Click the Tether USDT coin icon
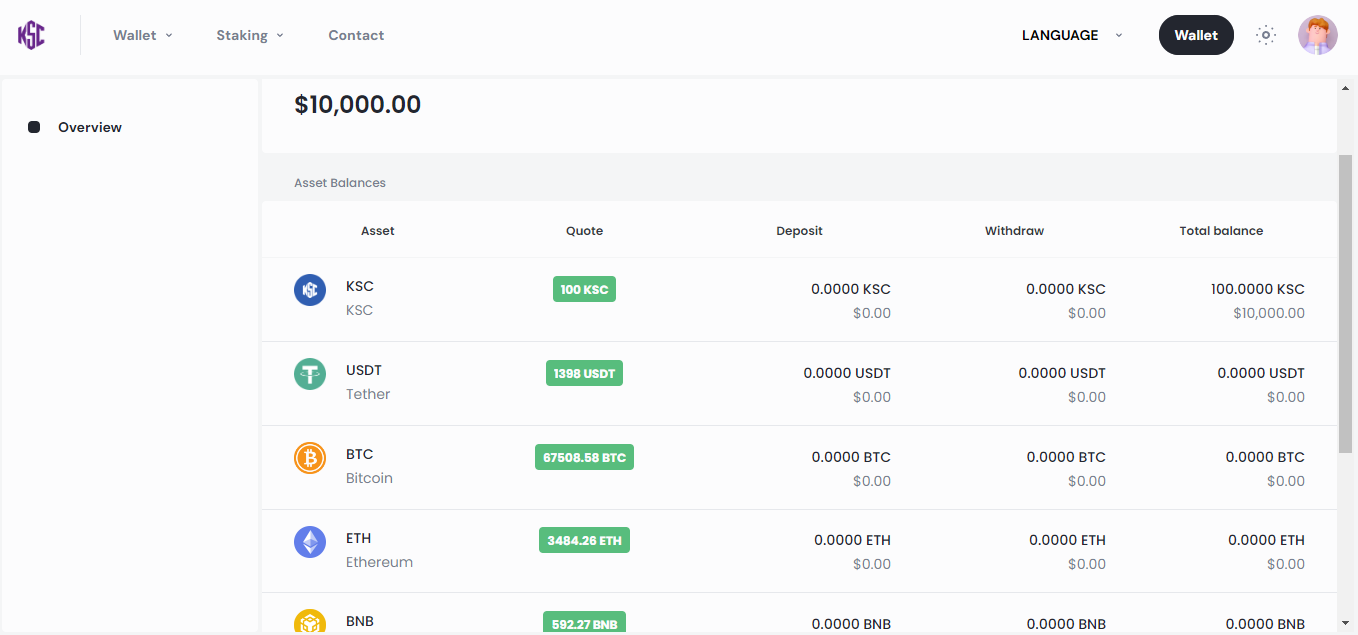Viewport: 1358px width, 635px height. click(310, 374)
